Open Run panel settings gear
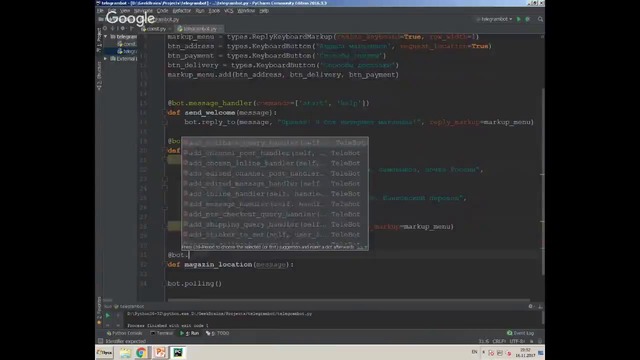Image resolution: width=640 pixels, height=360 pixels. pyautogui.click(x=530, y=306)
